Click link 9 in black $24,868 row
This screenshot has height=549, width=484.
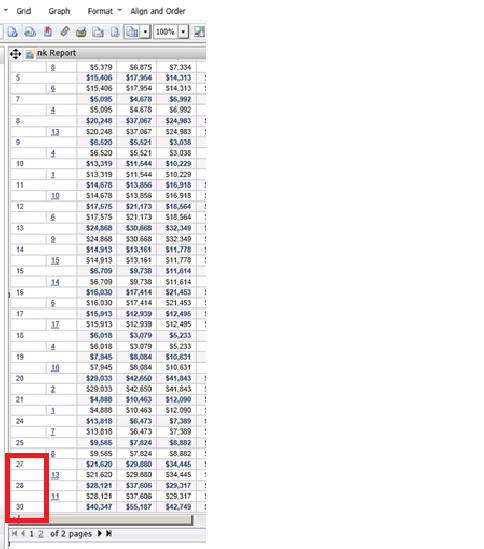(53, 239)
